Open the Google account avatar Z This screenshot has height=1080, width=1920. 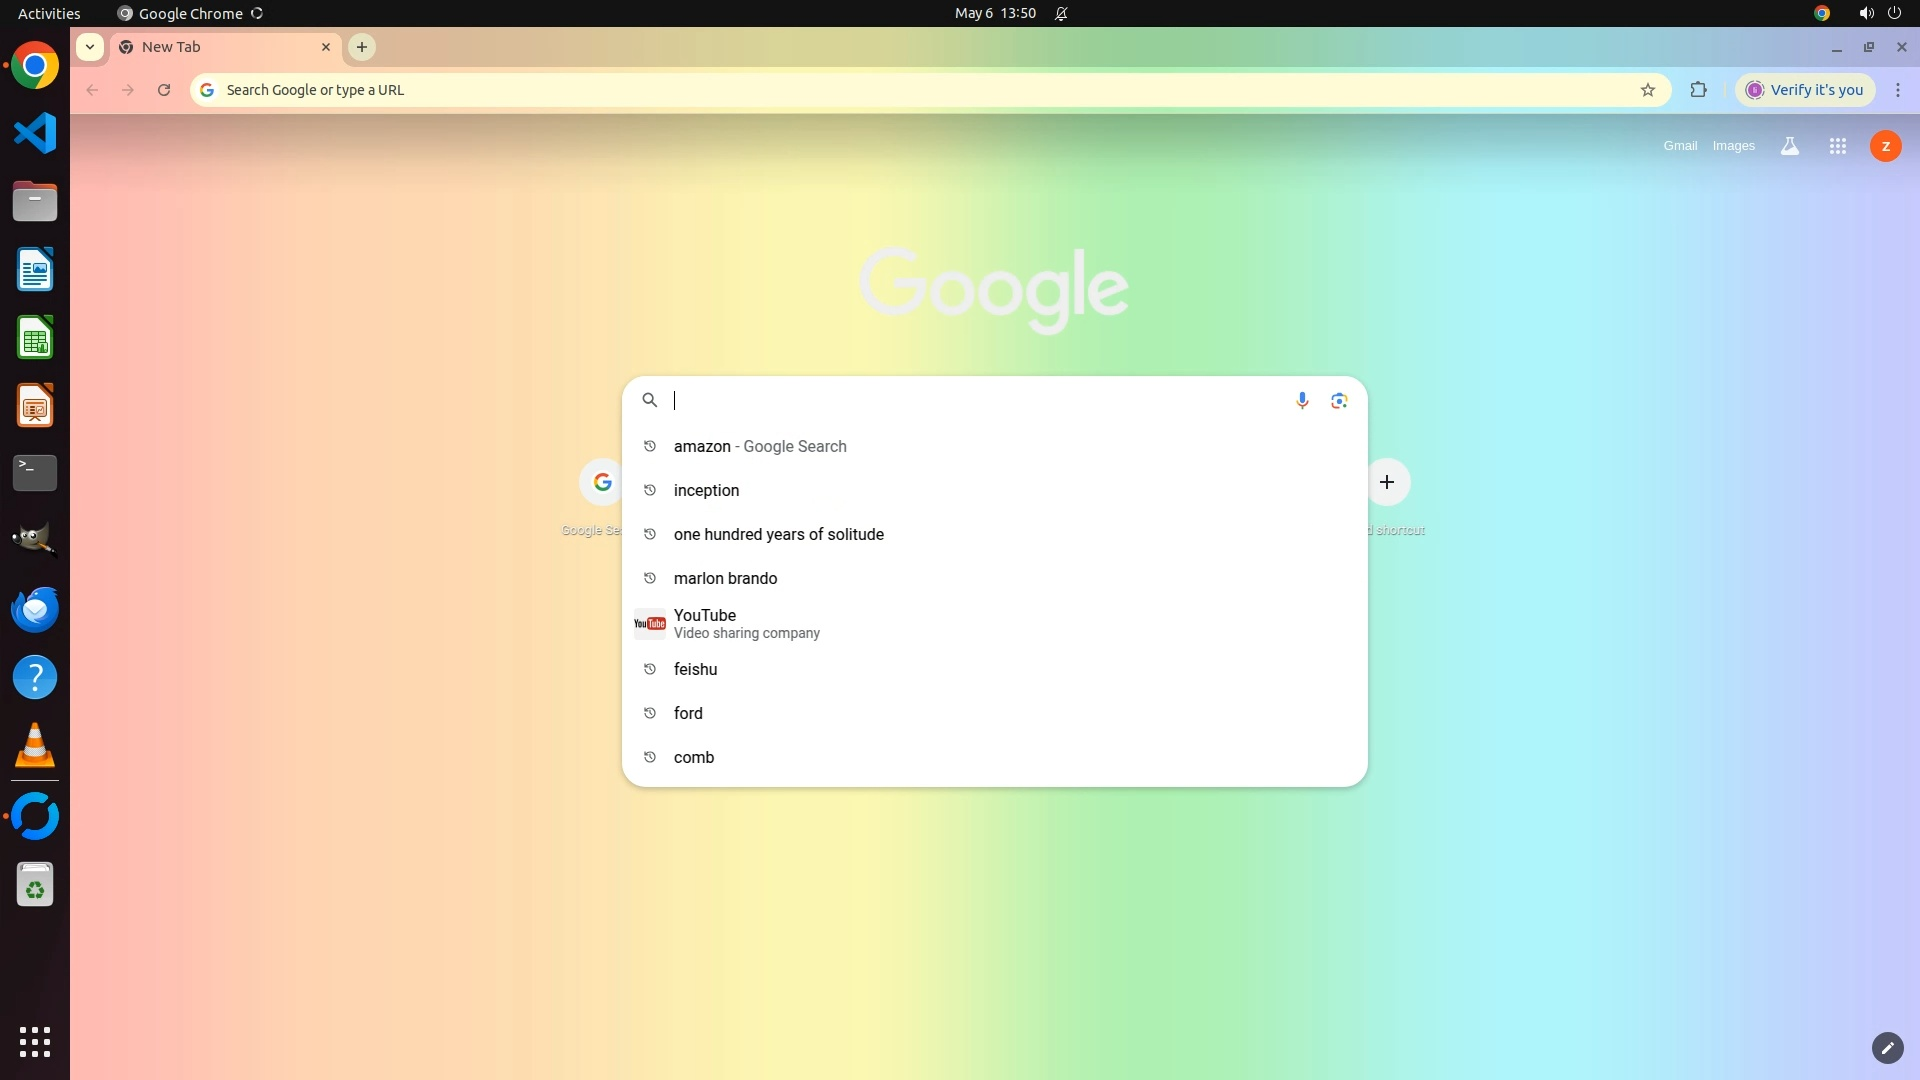click(1885, 146)
